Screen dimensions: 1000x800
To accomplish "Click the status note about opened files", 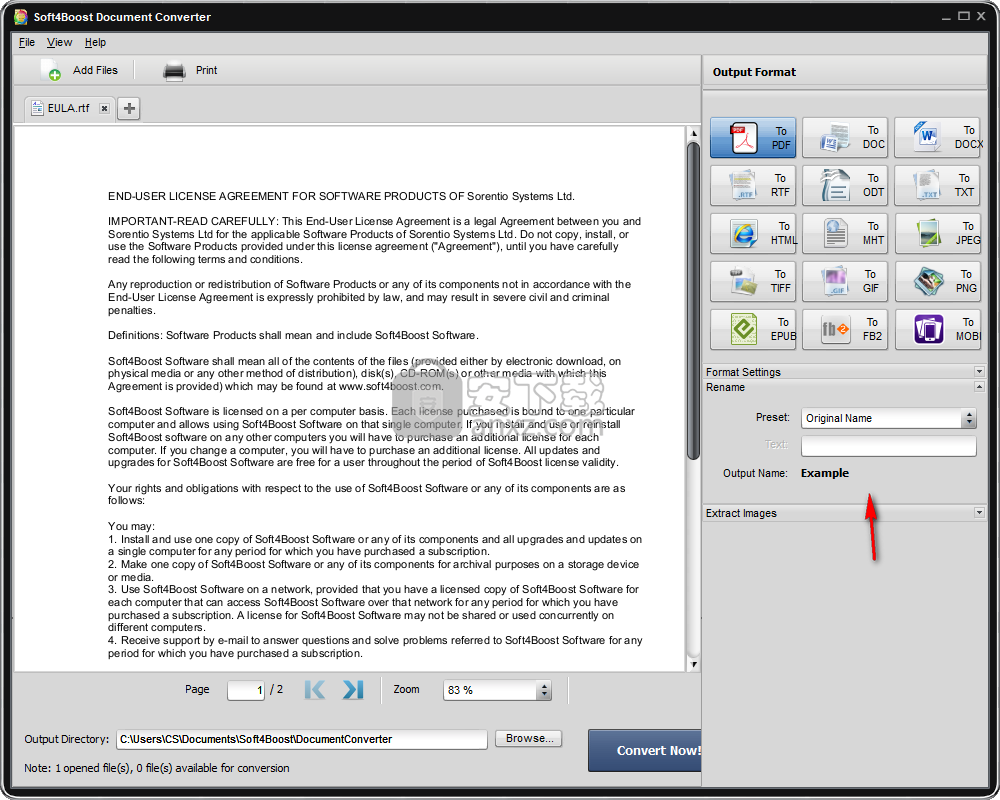I will tap(157, 768).
